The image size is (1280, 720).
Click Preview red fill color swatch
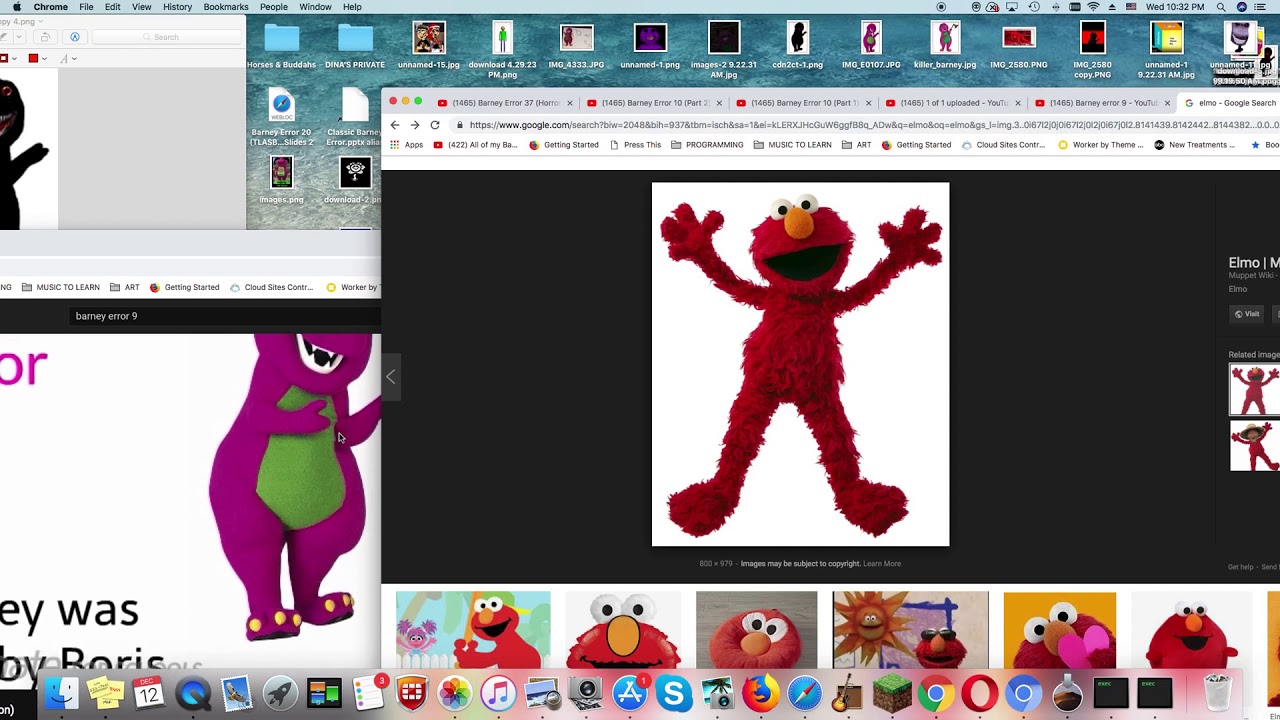click(33, 58)
